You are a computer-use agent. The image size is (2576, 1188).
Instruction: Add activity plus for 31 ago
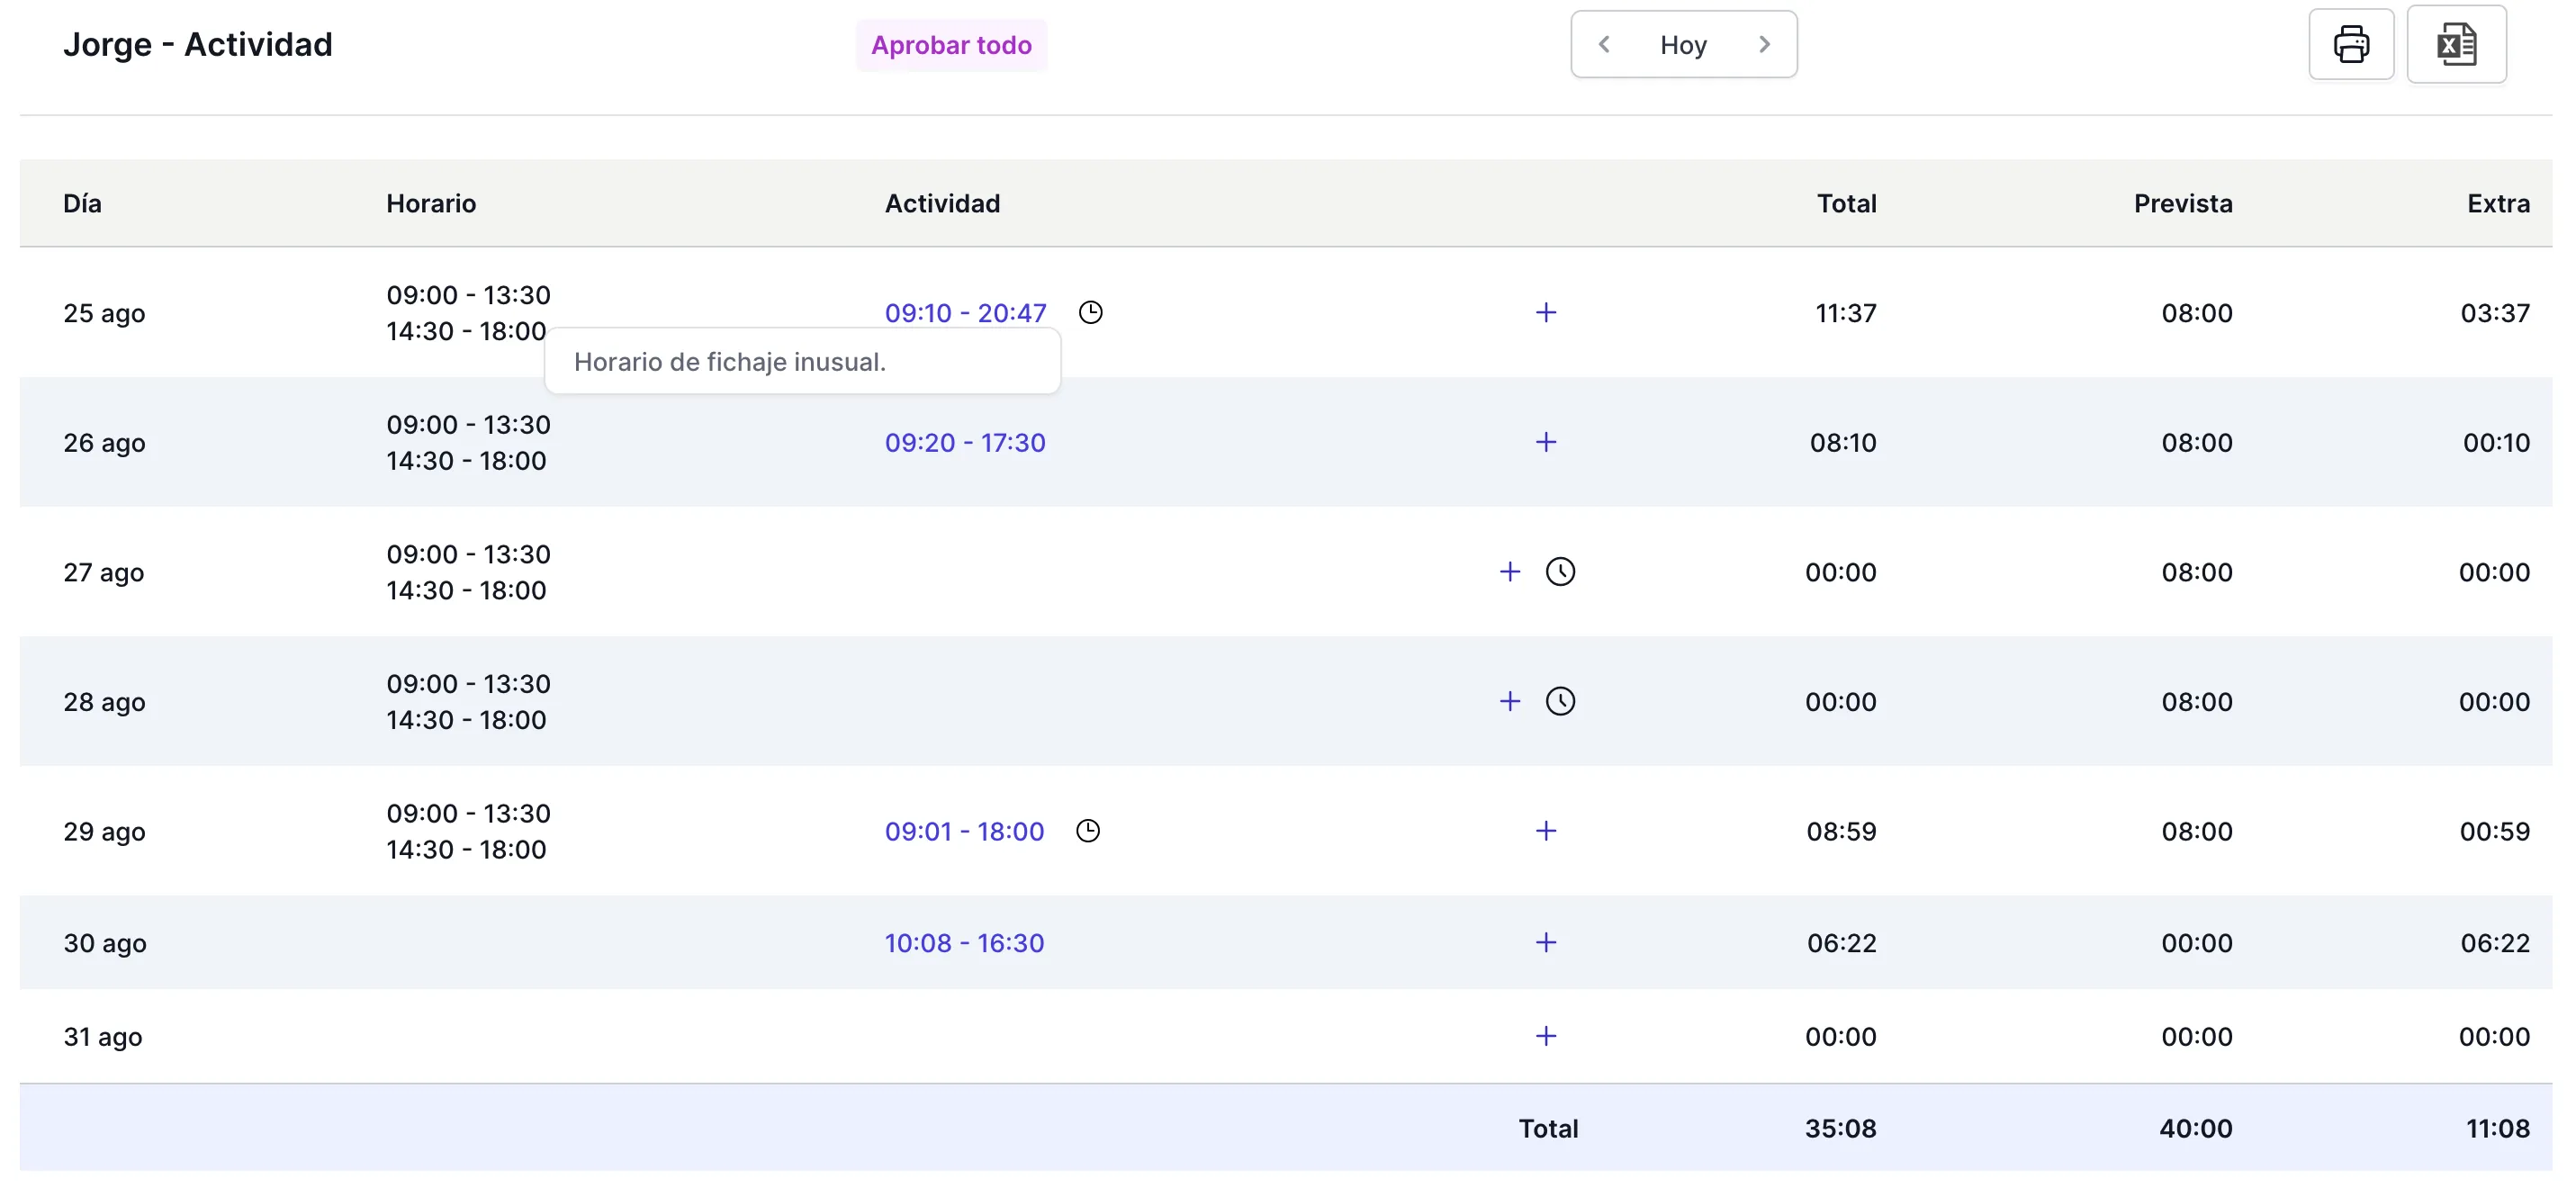pos(1545,1036)
